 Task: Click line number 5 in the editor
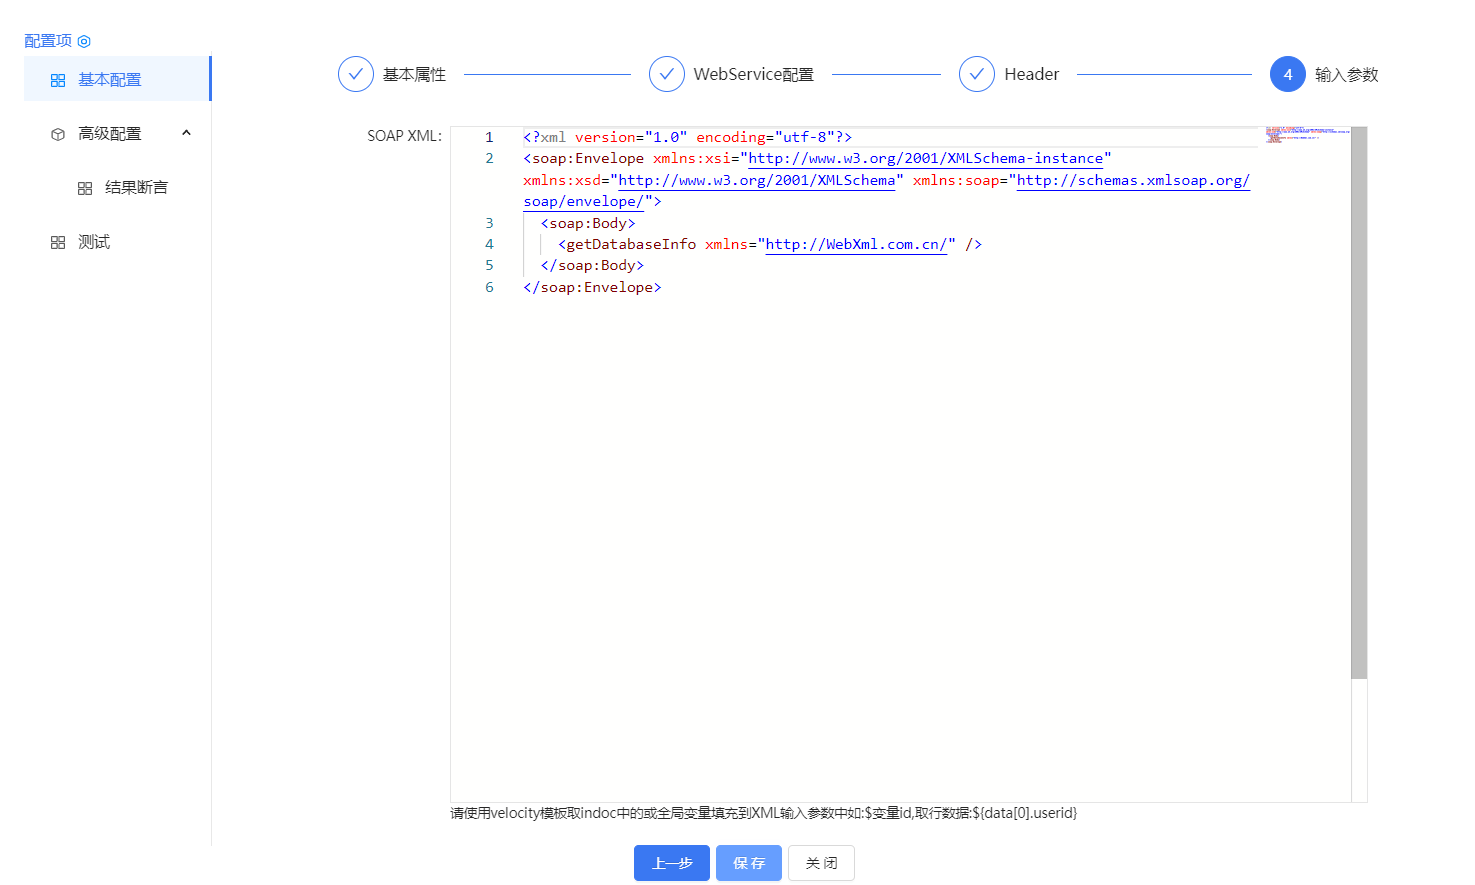(489, 265)
